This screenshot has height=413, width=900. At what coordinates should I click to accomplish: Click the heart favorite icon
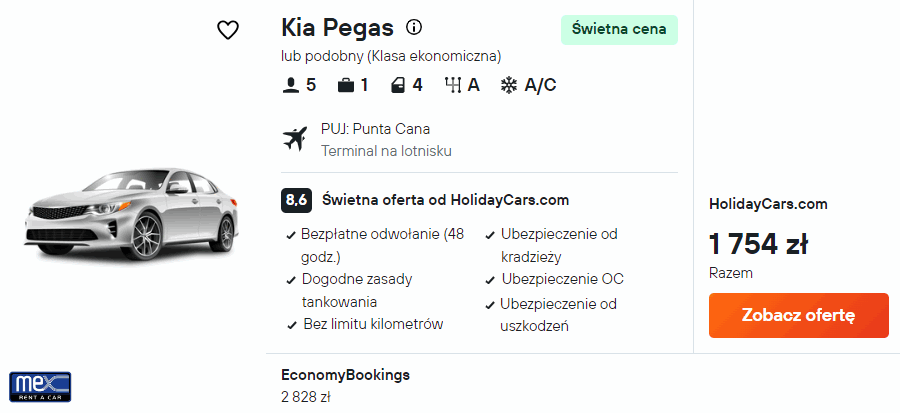click(x=228, y=30)
